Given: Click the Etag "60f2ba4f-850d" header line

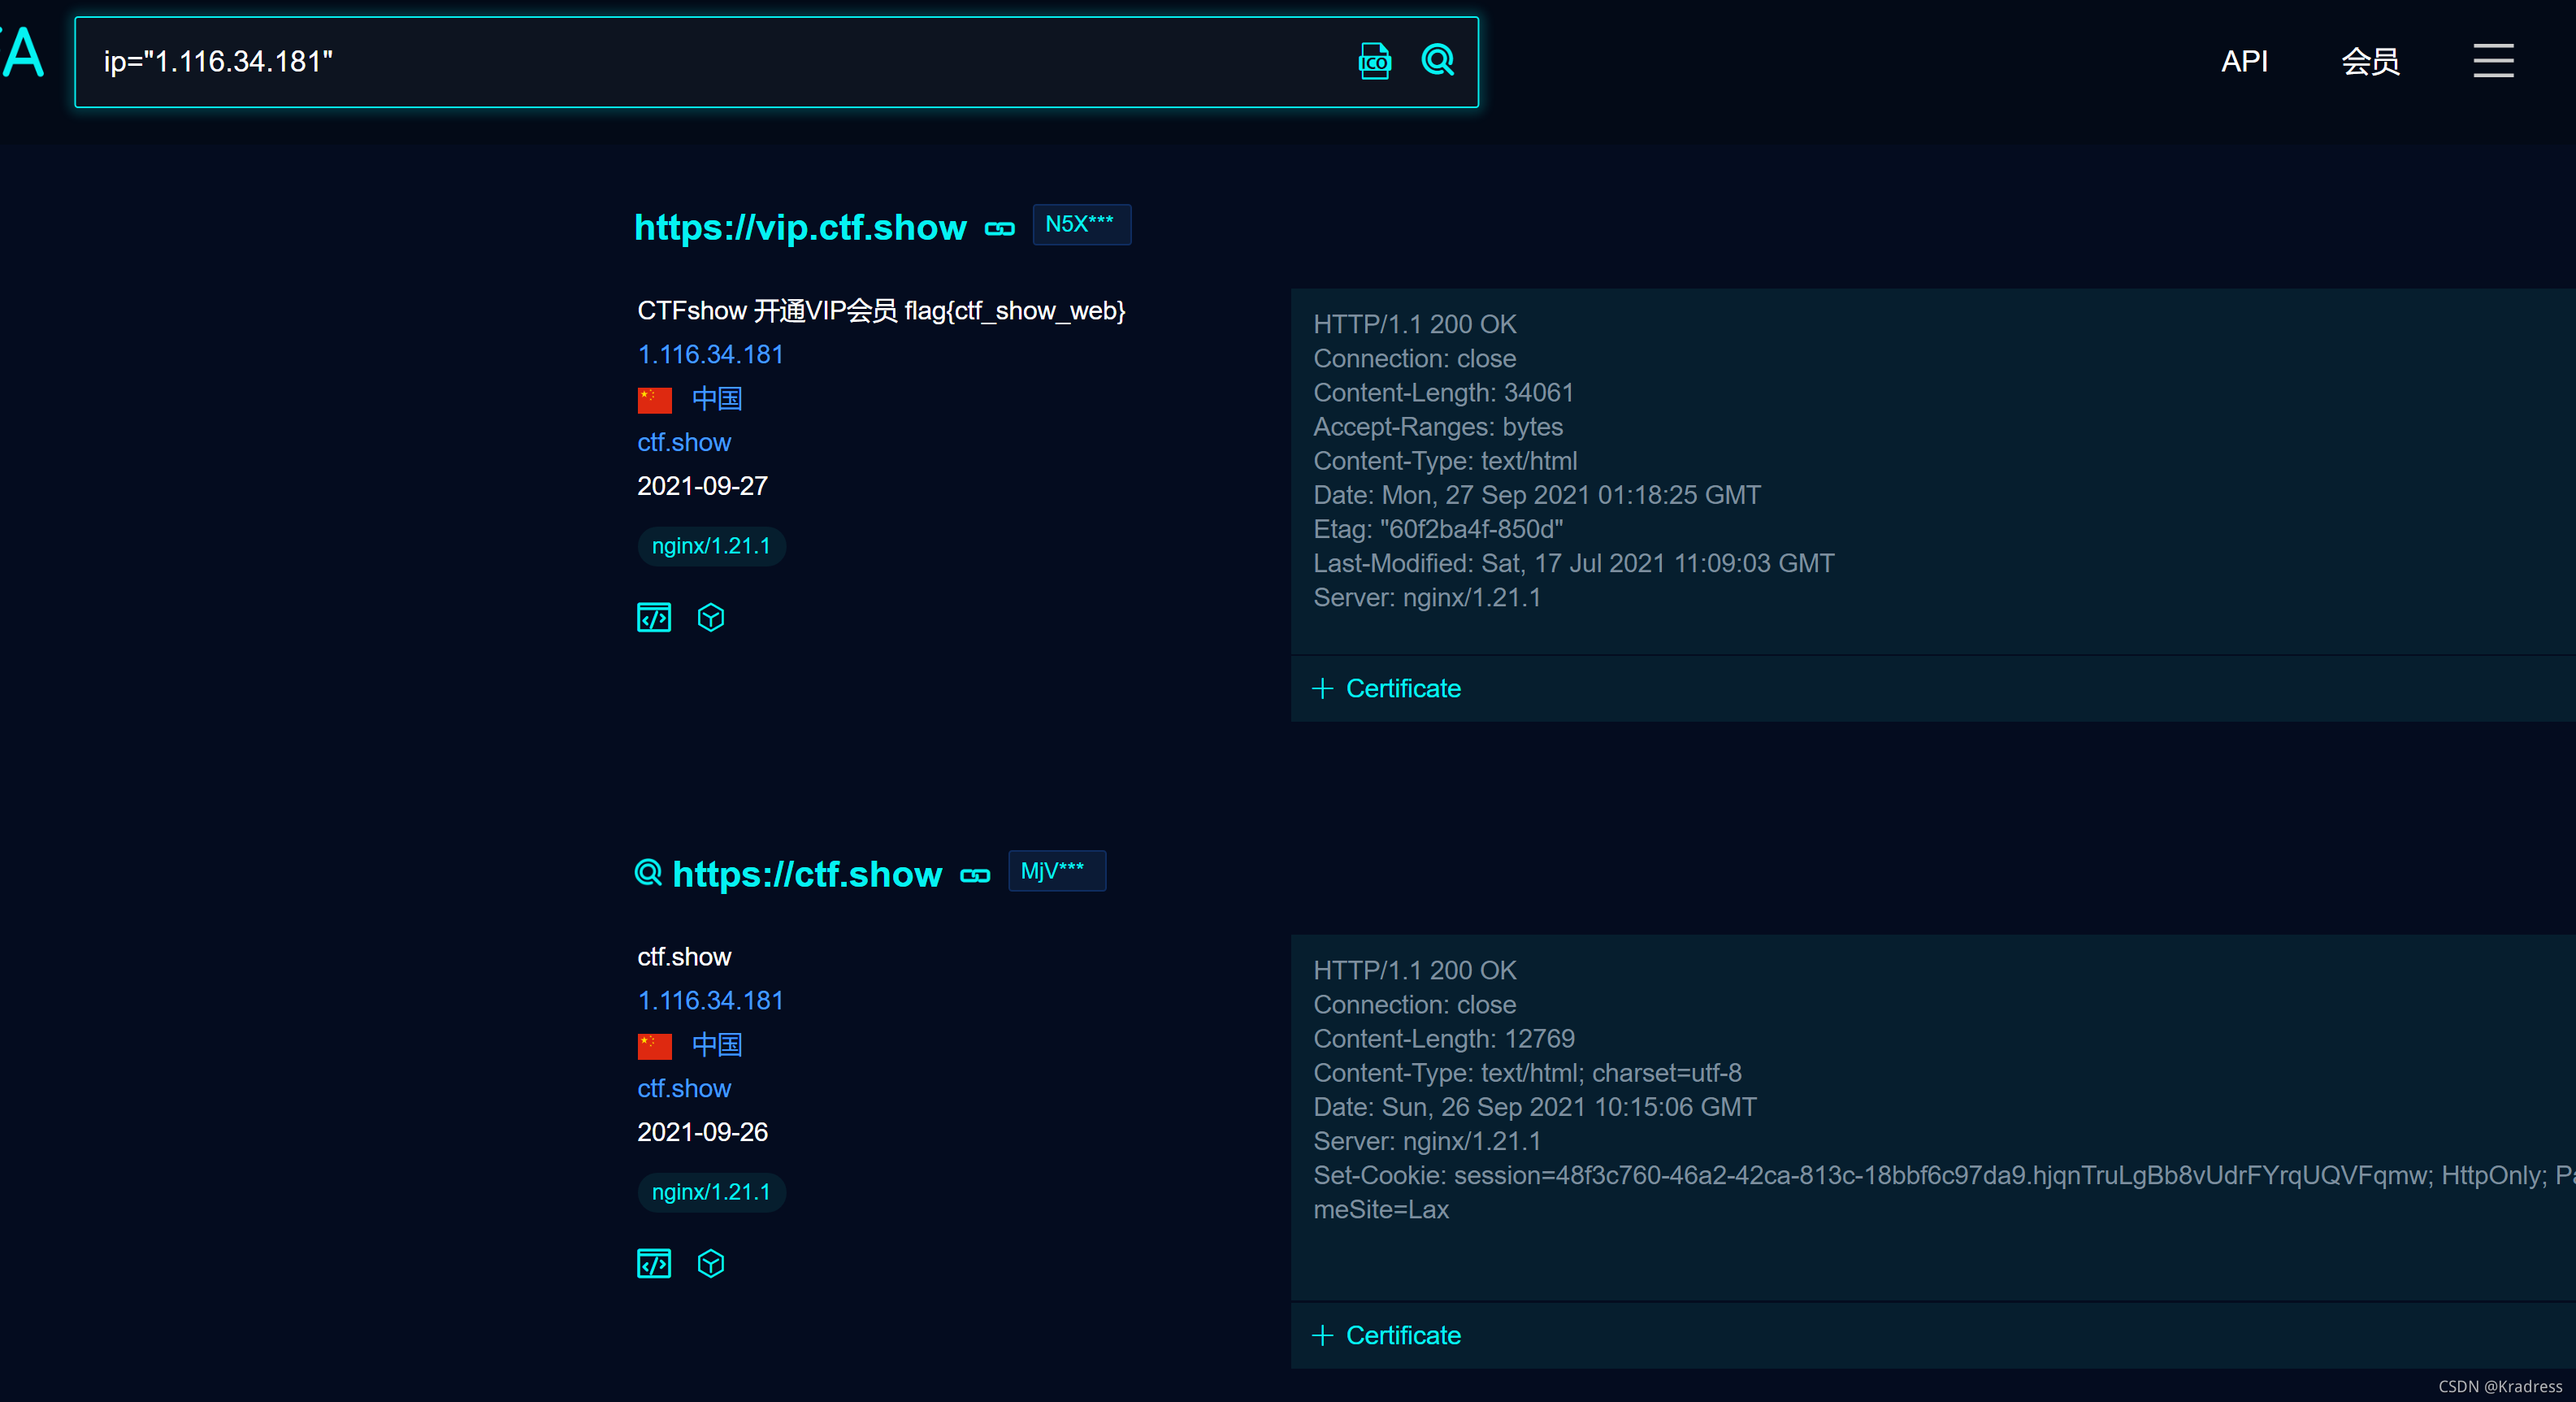Looking at the screenshot, I should 1438,529.
